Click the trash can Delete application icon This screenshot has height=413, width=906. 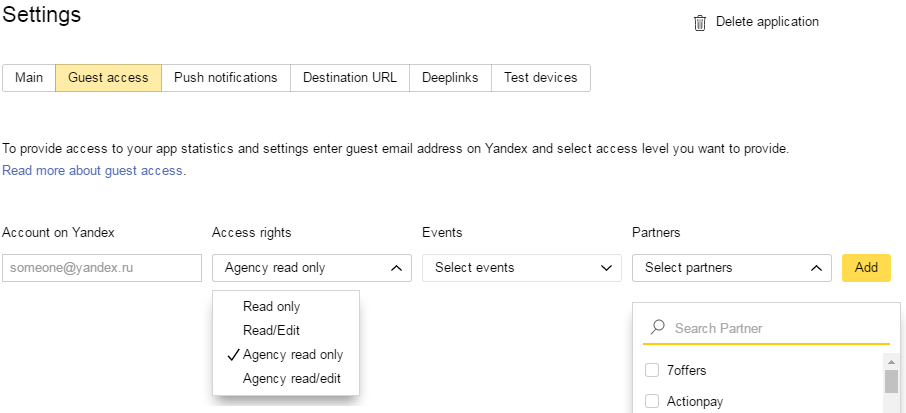[700, 22]
